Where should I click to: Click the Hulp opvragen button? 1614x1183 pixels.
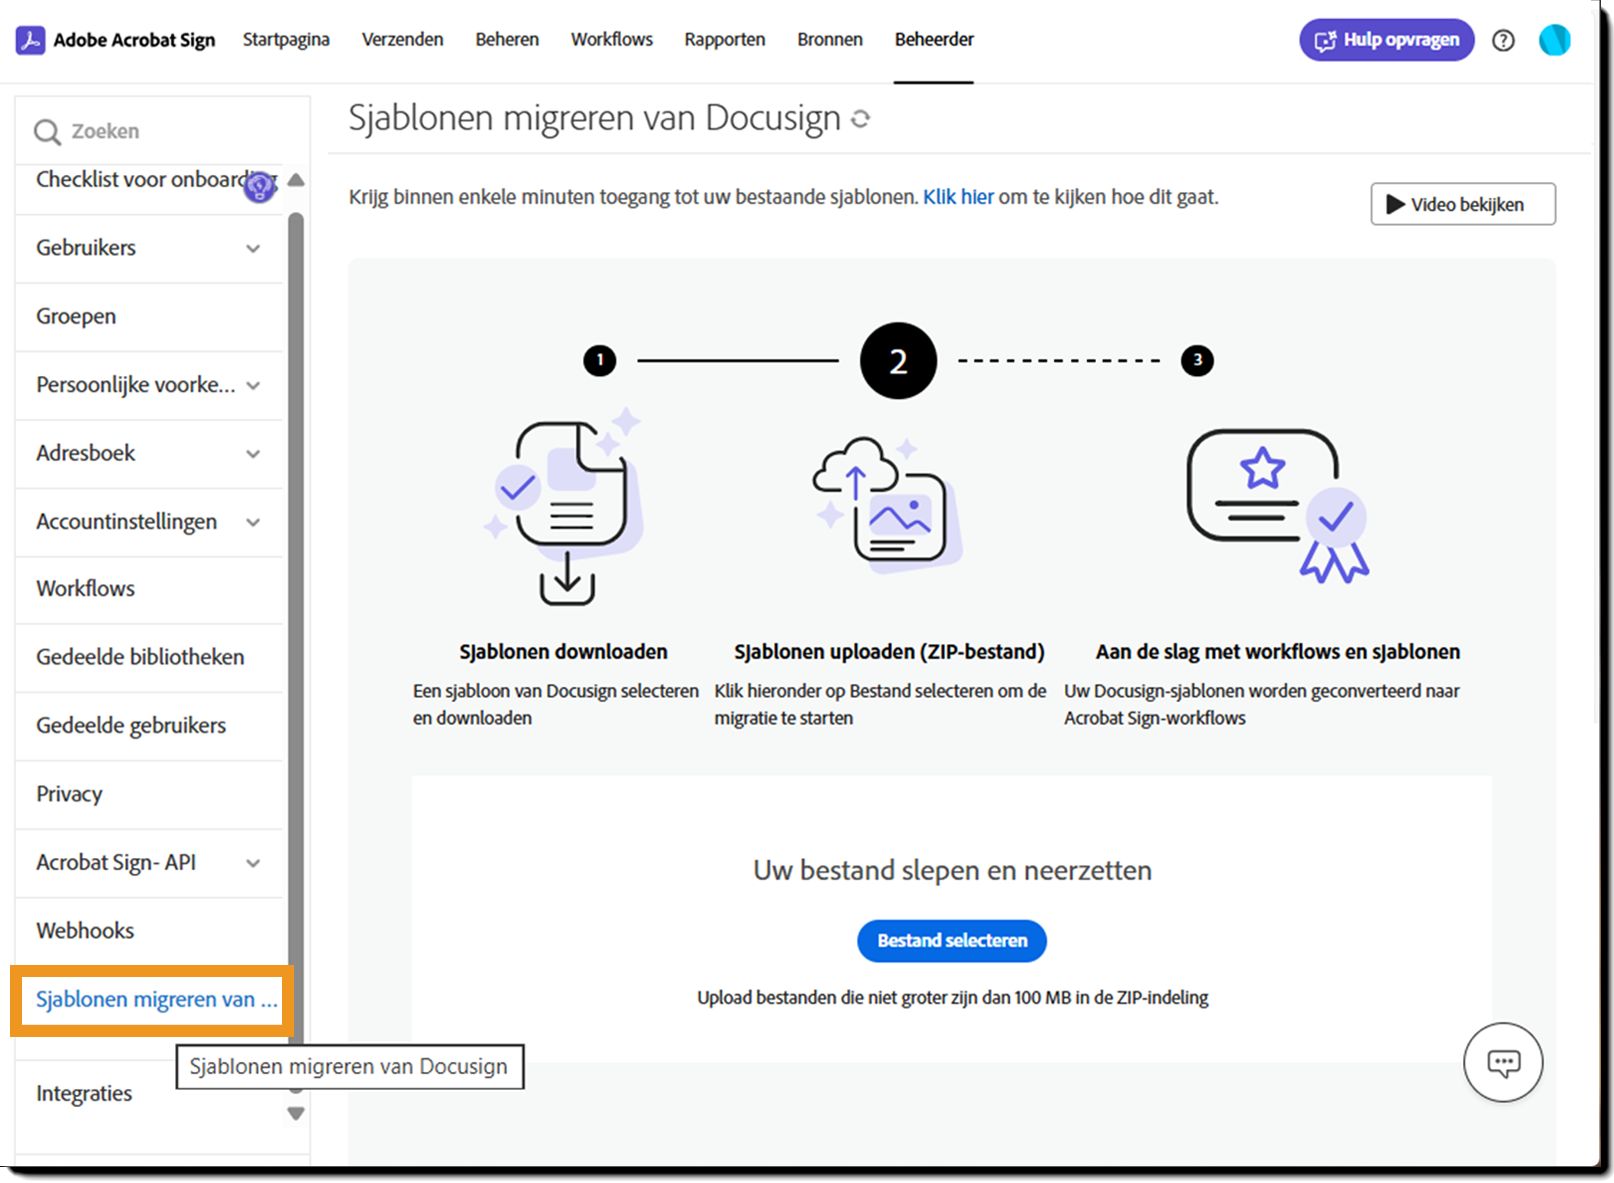[x=1386, y=40]
